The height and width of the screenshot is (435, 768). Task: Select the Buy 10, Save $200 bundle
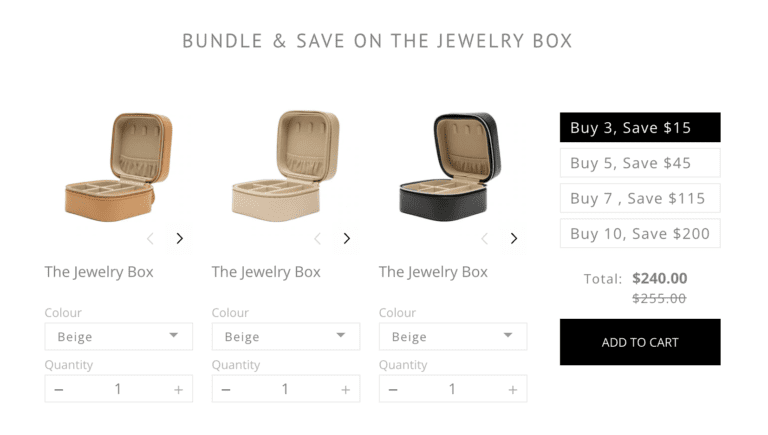pyautogui.click(x=640, y=233)
